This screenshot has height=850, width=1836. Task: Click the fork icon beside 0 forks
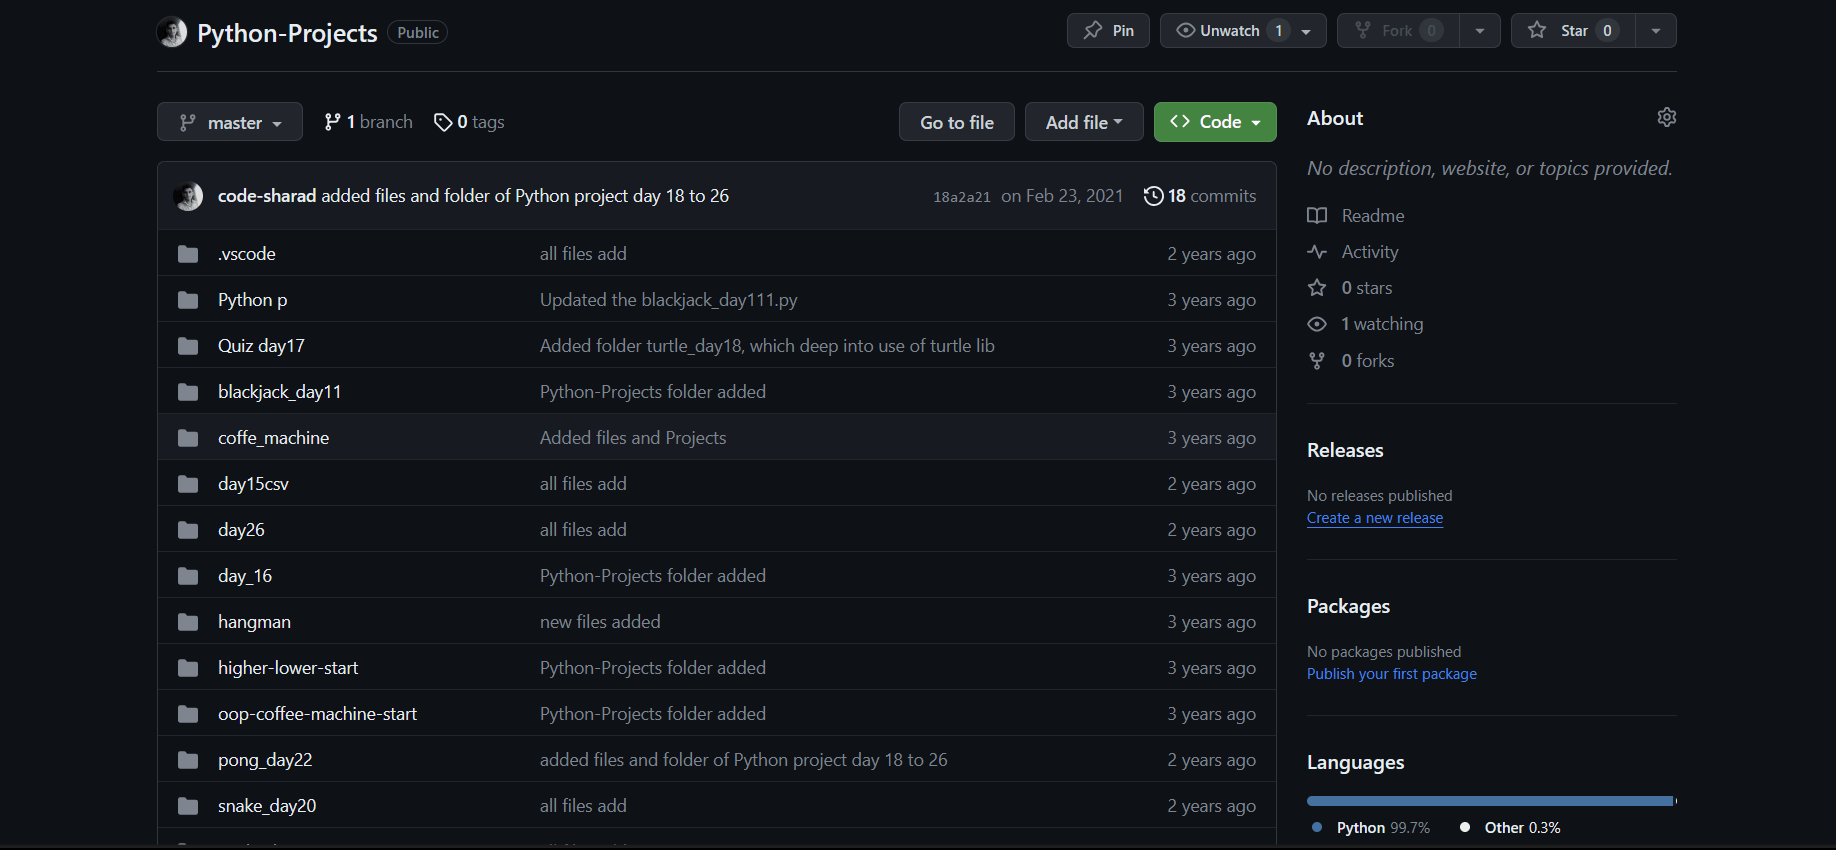(1317, 361)
